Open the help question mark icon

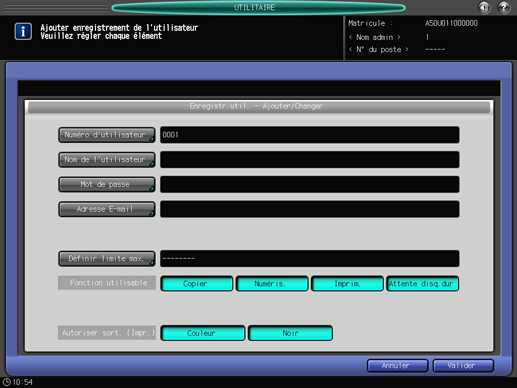tap(504, 7)
